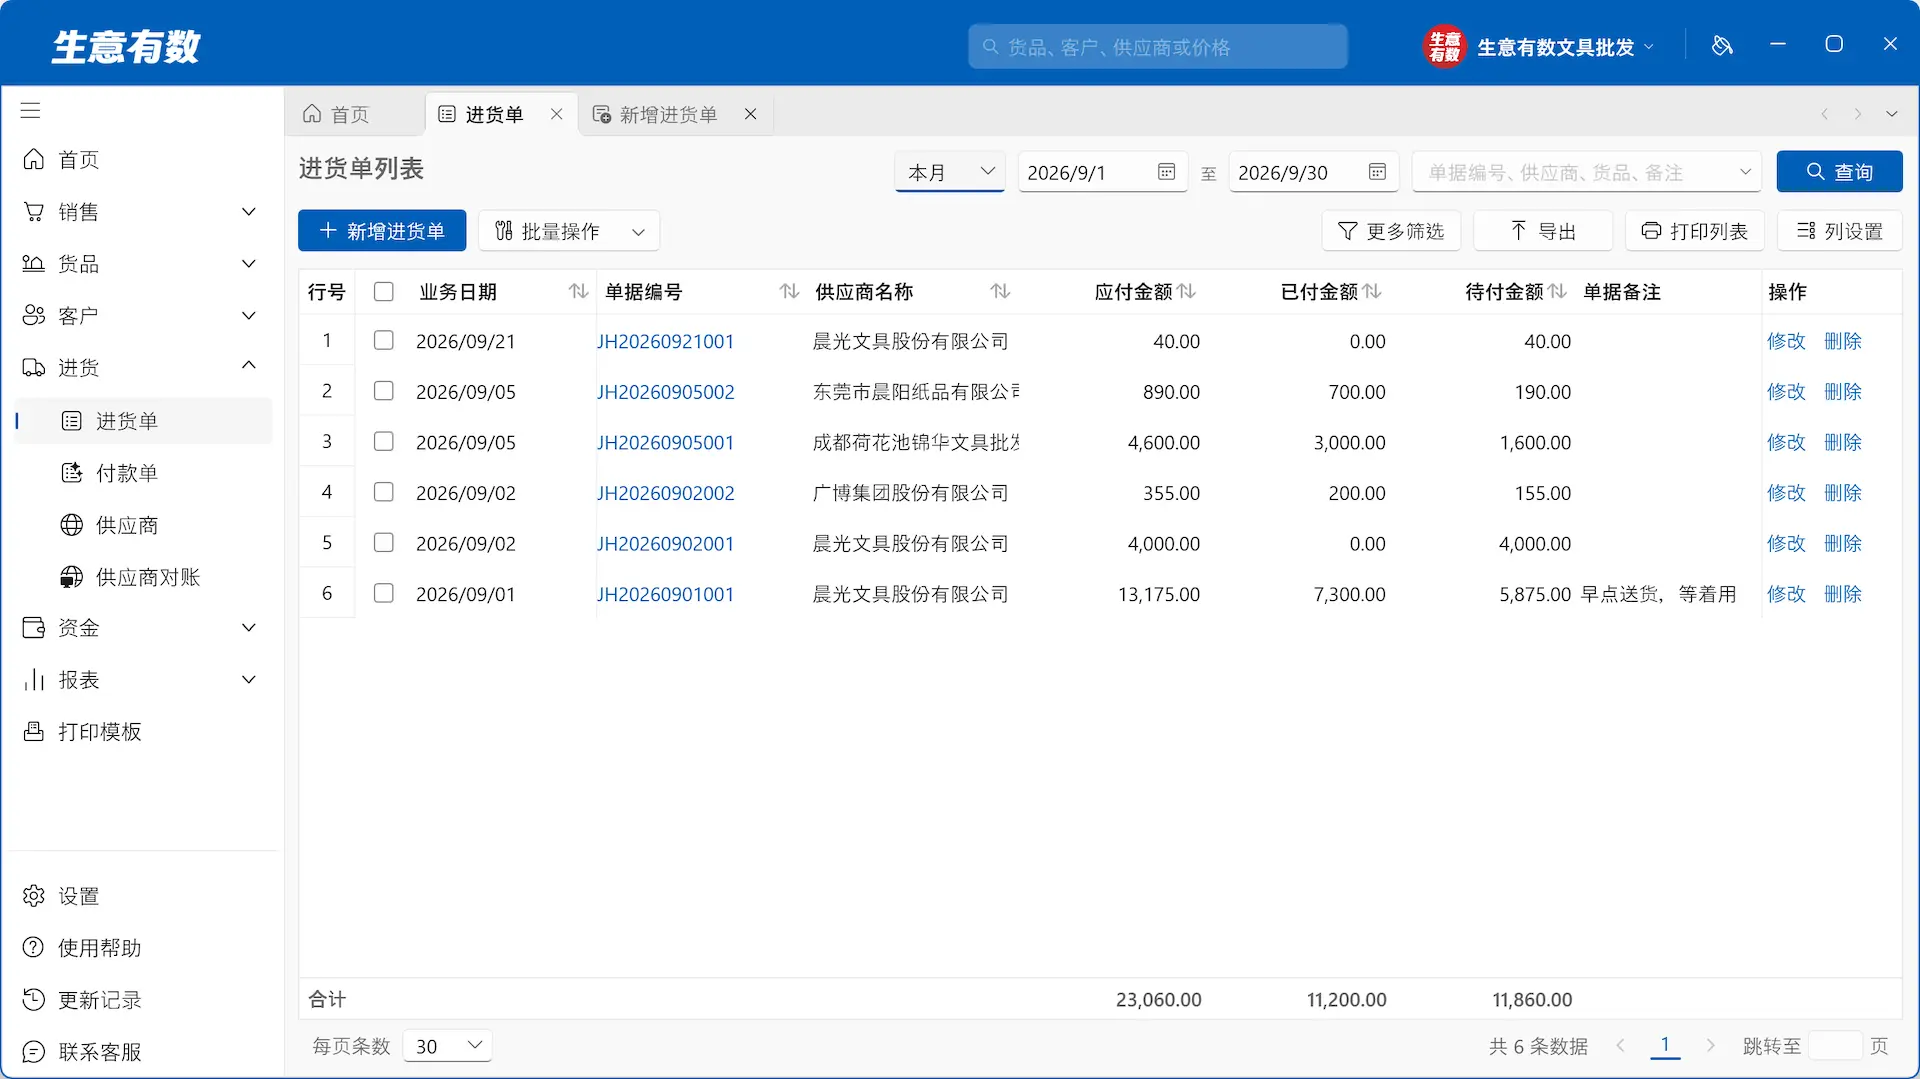Click the 新增进货单 blue button

pyautogui.click(x=382, y=231)
